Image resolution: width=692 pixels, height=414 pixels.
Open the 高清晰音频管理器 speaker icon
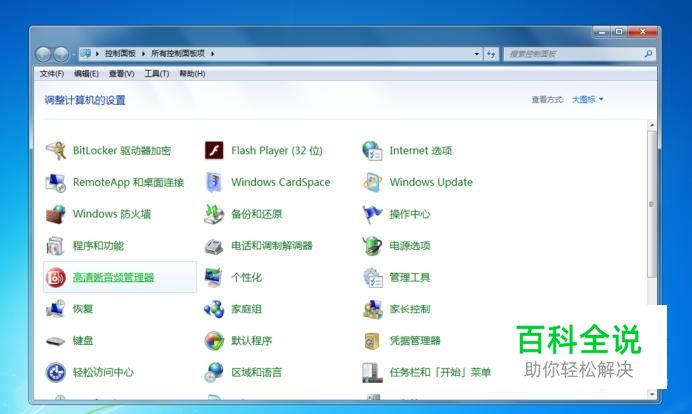56,278
